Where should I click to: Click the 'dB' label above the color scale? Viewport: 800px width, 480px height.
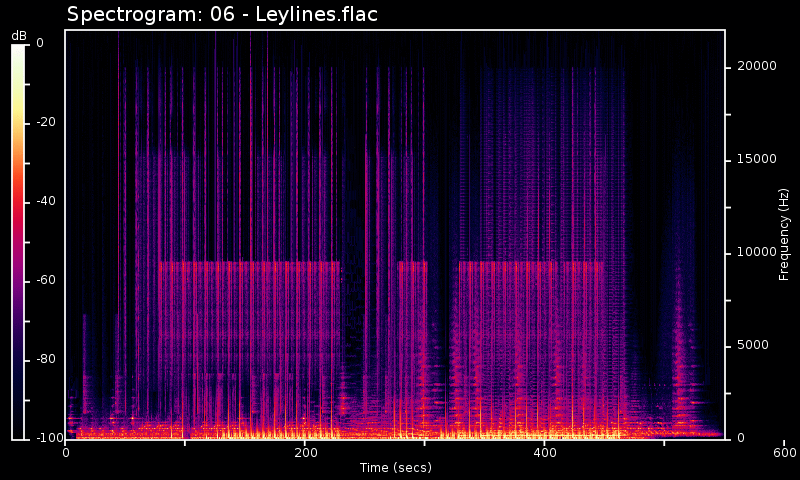tap(19, 36)
